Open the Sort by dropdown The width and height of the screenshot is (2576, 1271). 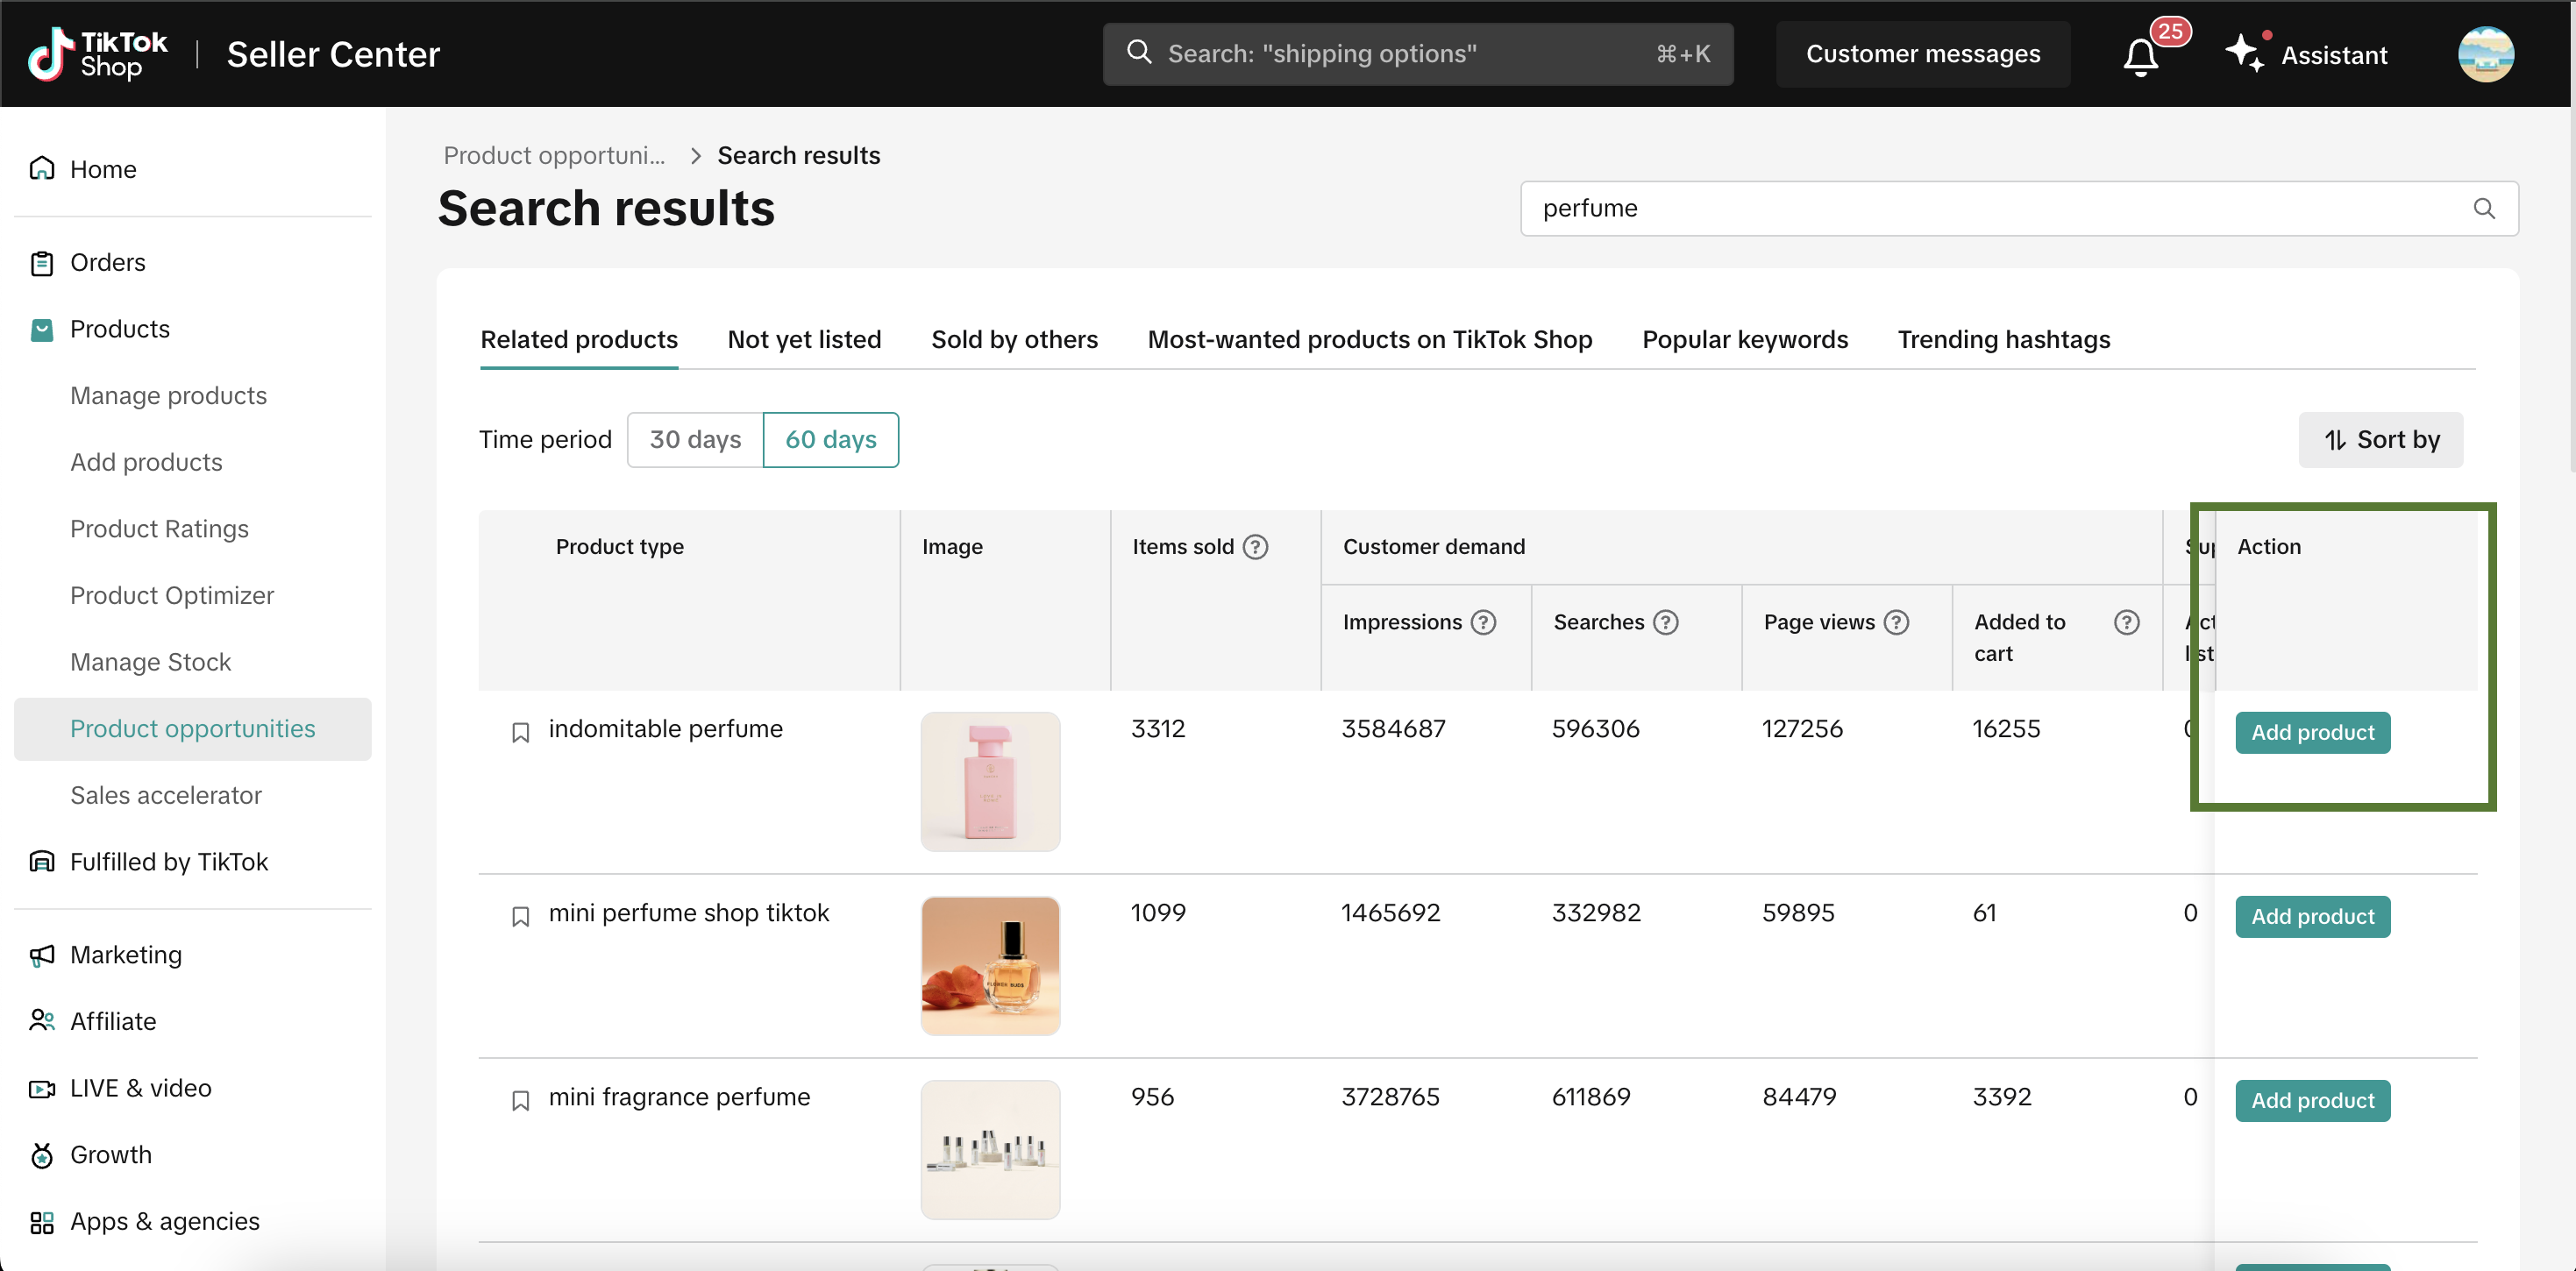2380,440
